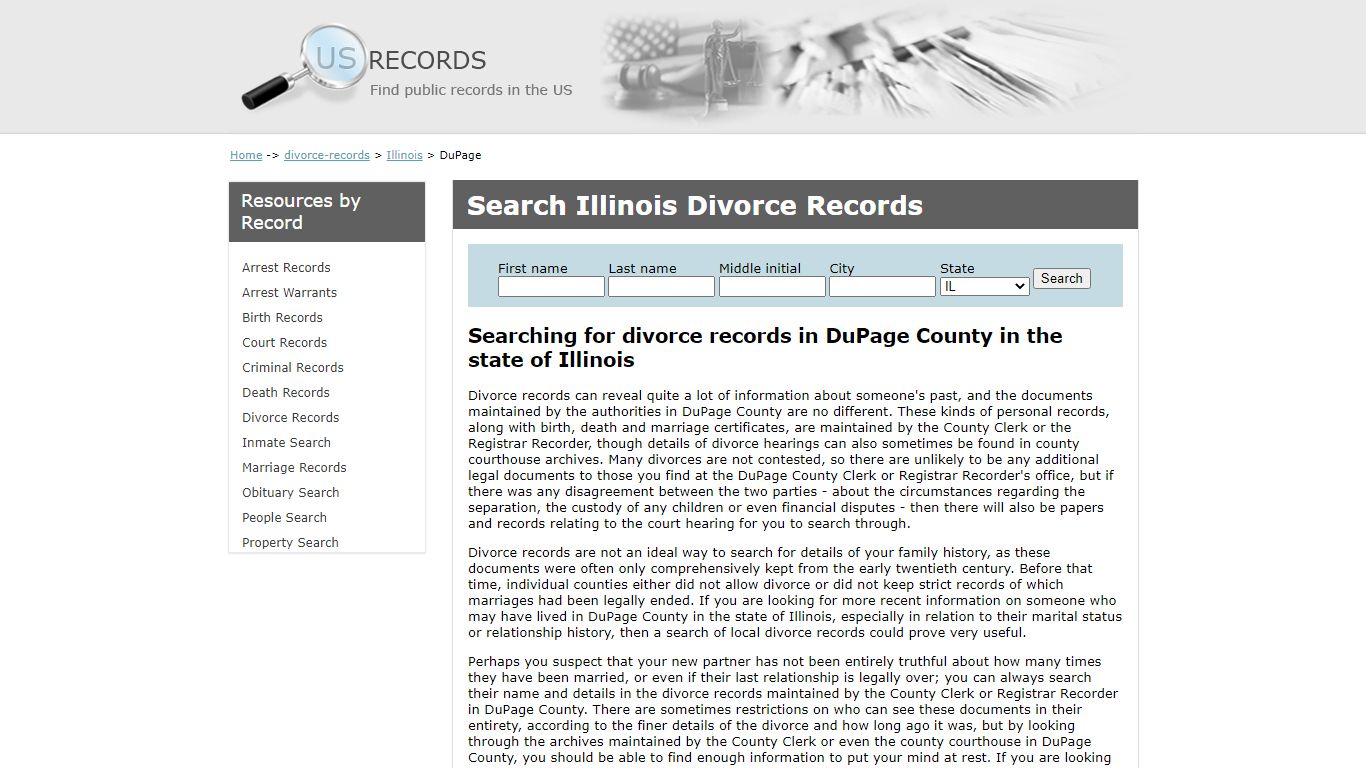Click the 'Search Illinois Divorce Records' heading

pyautogui.click(x=695, y=205)
